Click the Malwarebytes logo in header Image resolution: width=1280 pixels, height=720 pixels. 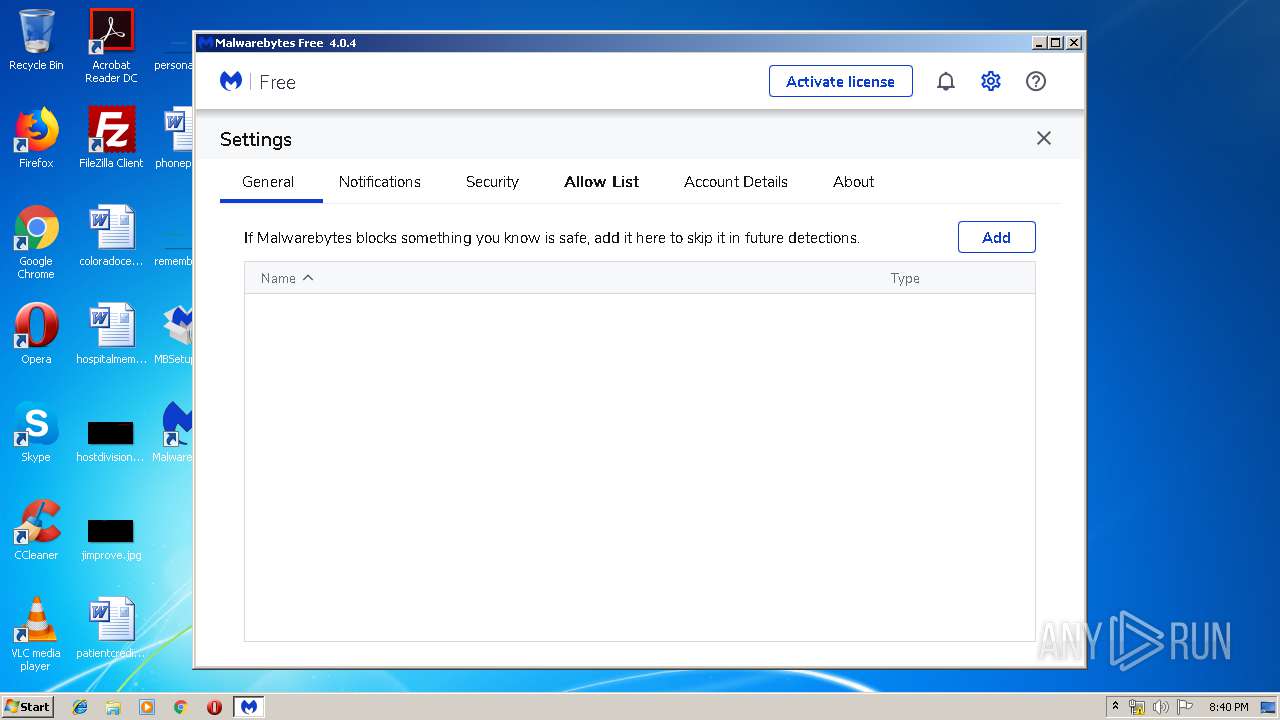click(x=231, y=81)
